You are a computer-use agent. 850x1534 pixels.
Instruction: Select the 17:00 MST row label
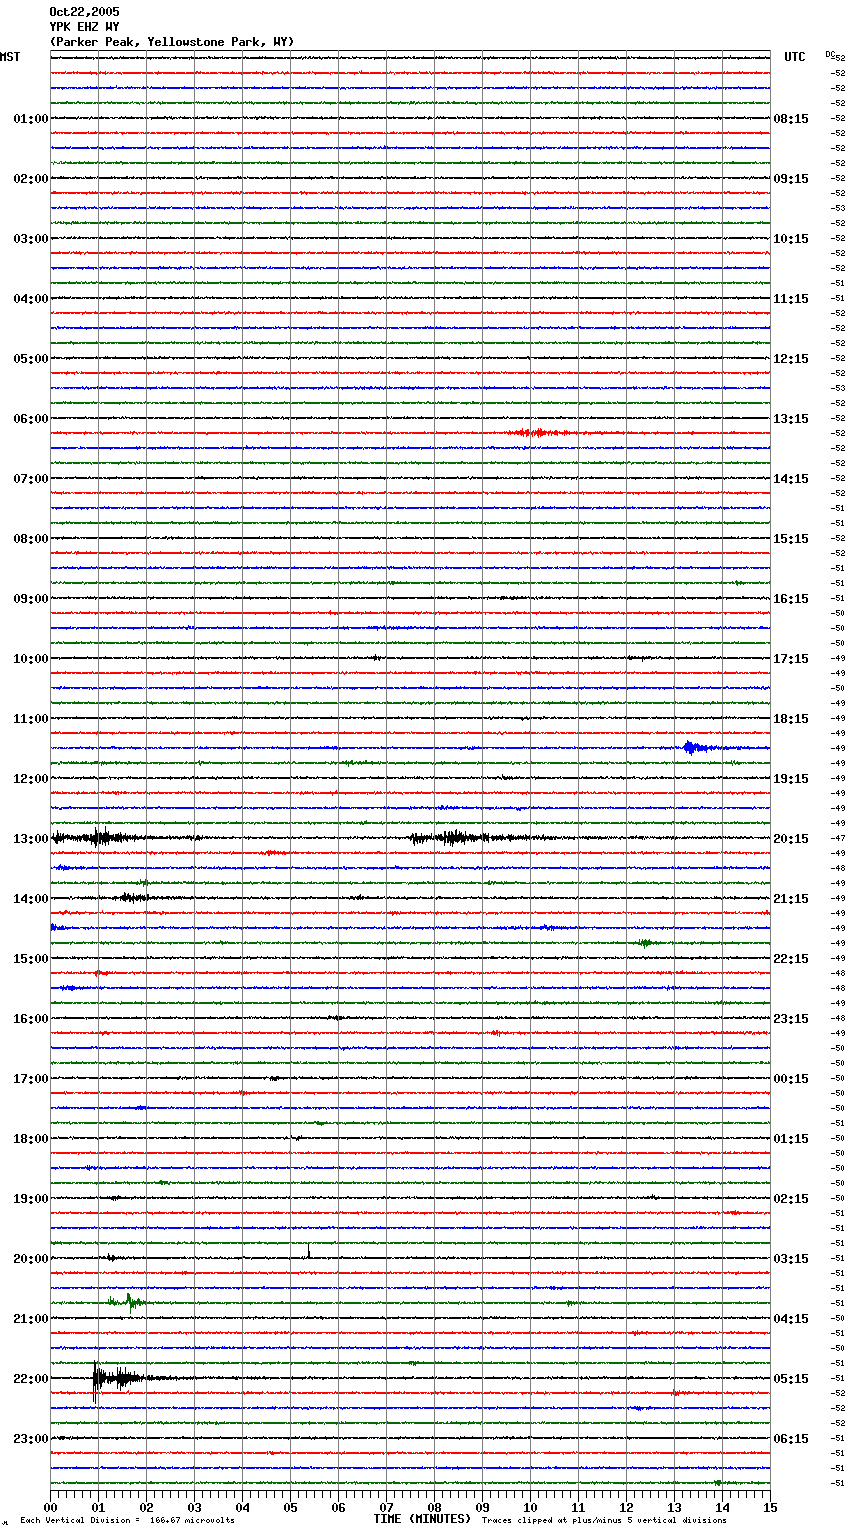click(31, 1079)
